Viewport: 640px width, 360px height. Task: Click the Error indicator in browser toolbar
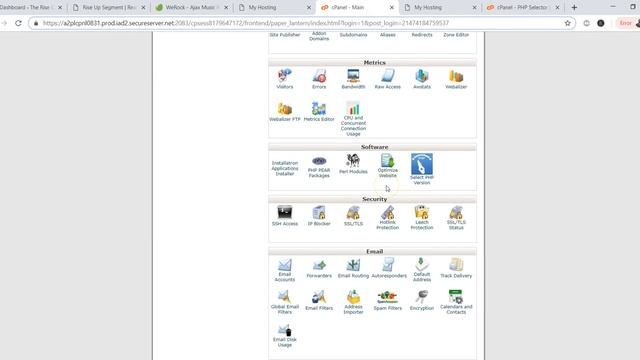[x=625, y=23]
